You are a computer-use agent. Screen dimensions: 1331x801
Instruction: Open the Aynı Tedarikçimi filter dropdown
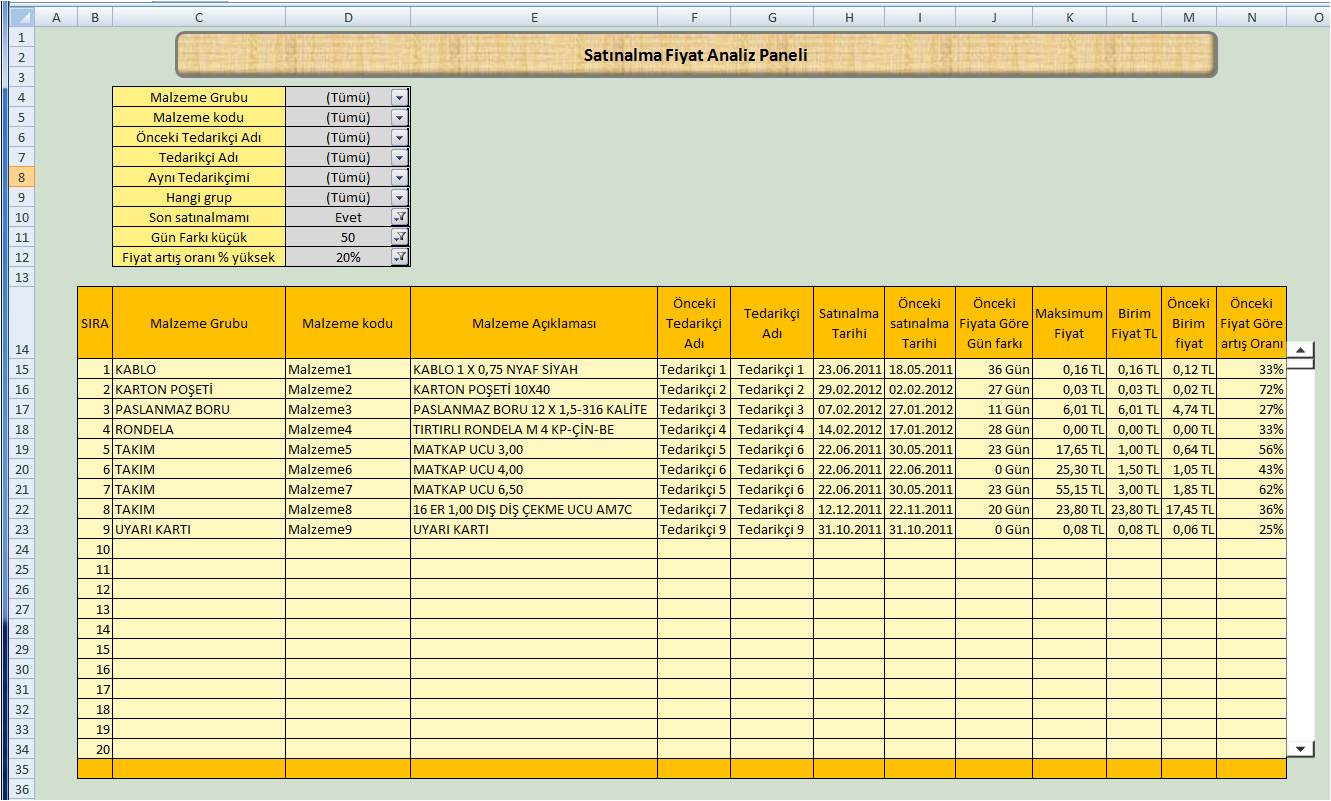(399, 177)
